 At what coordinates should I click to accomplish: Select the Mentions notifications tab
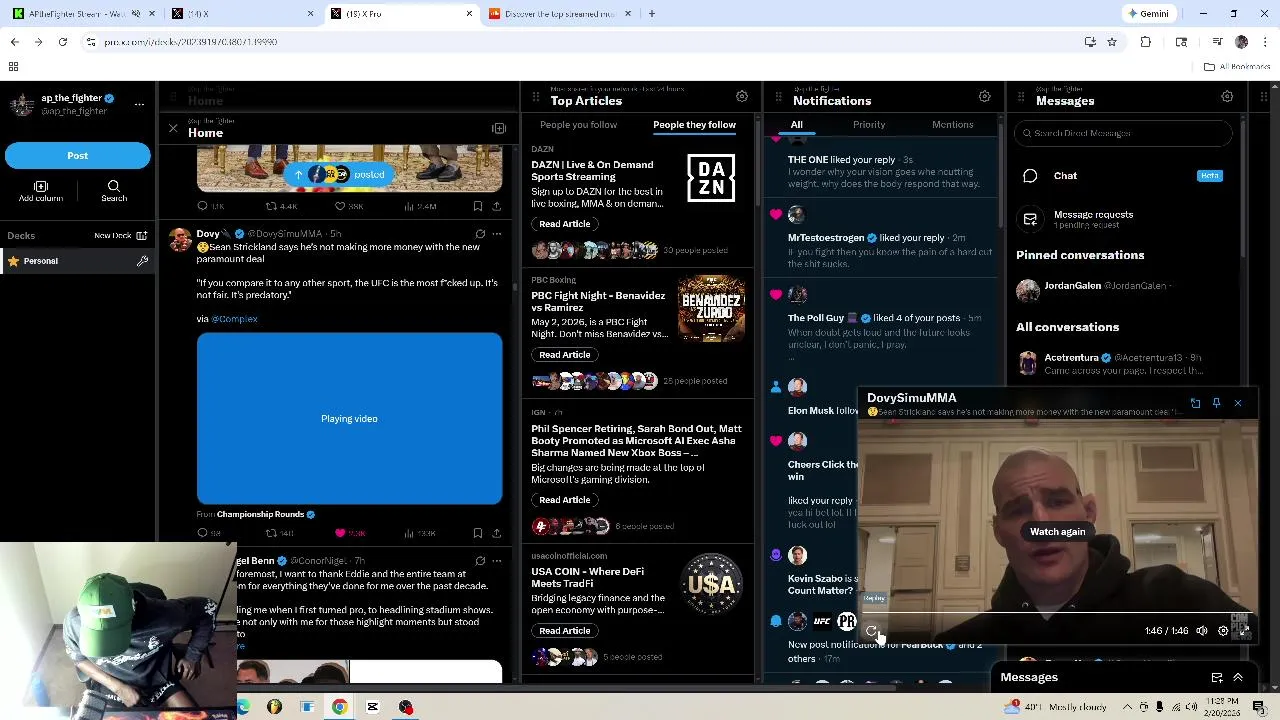coord(952,125)
